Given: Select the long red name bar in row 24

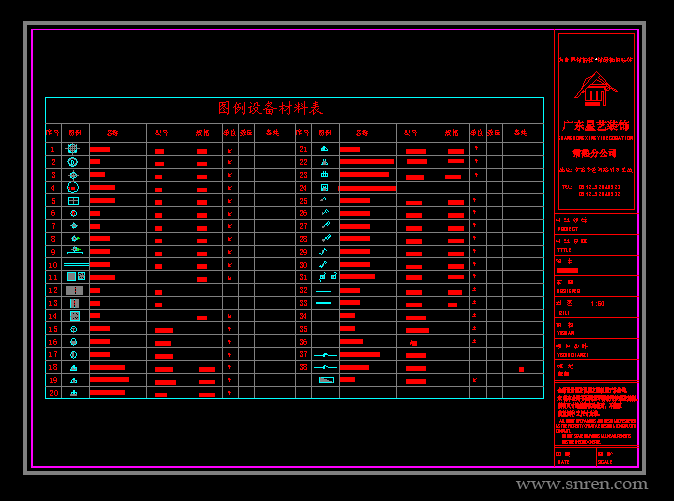Looking at the screenshot, I should [x=367, y=188].
